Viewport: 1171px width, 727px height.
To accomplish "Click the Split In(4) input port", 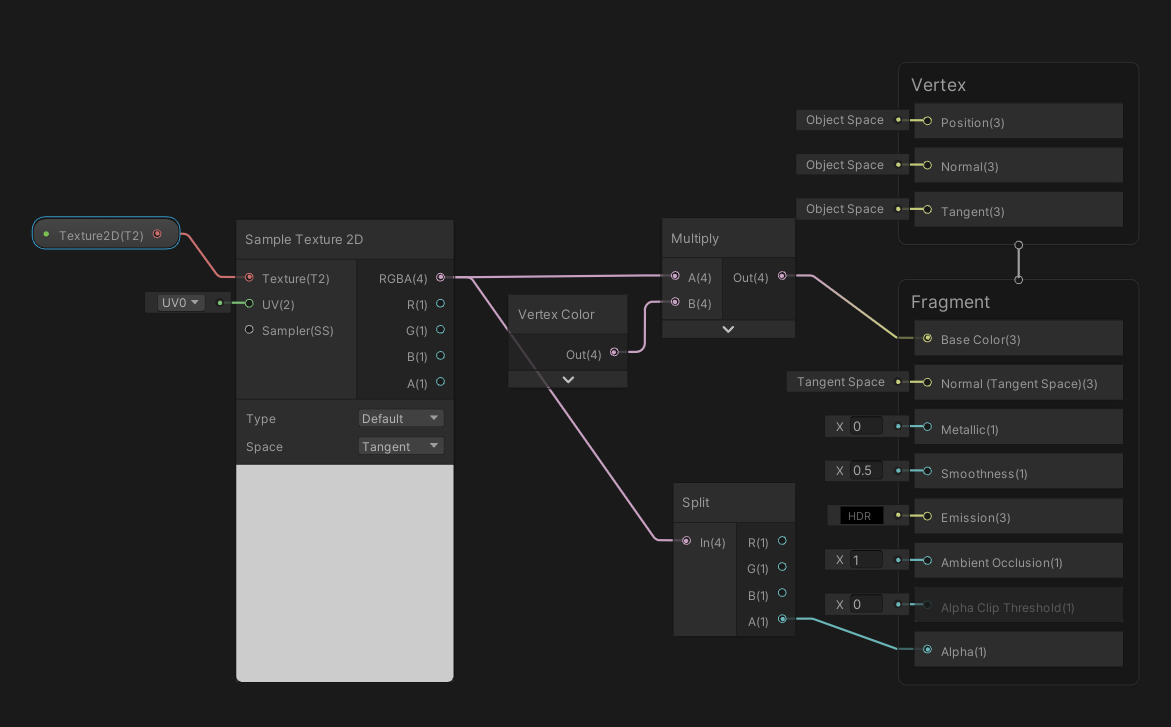I will [686, 541].
